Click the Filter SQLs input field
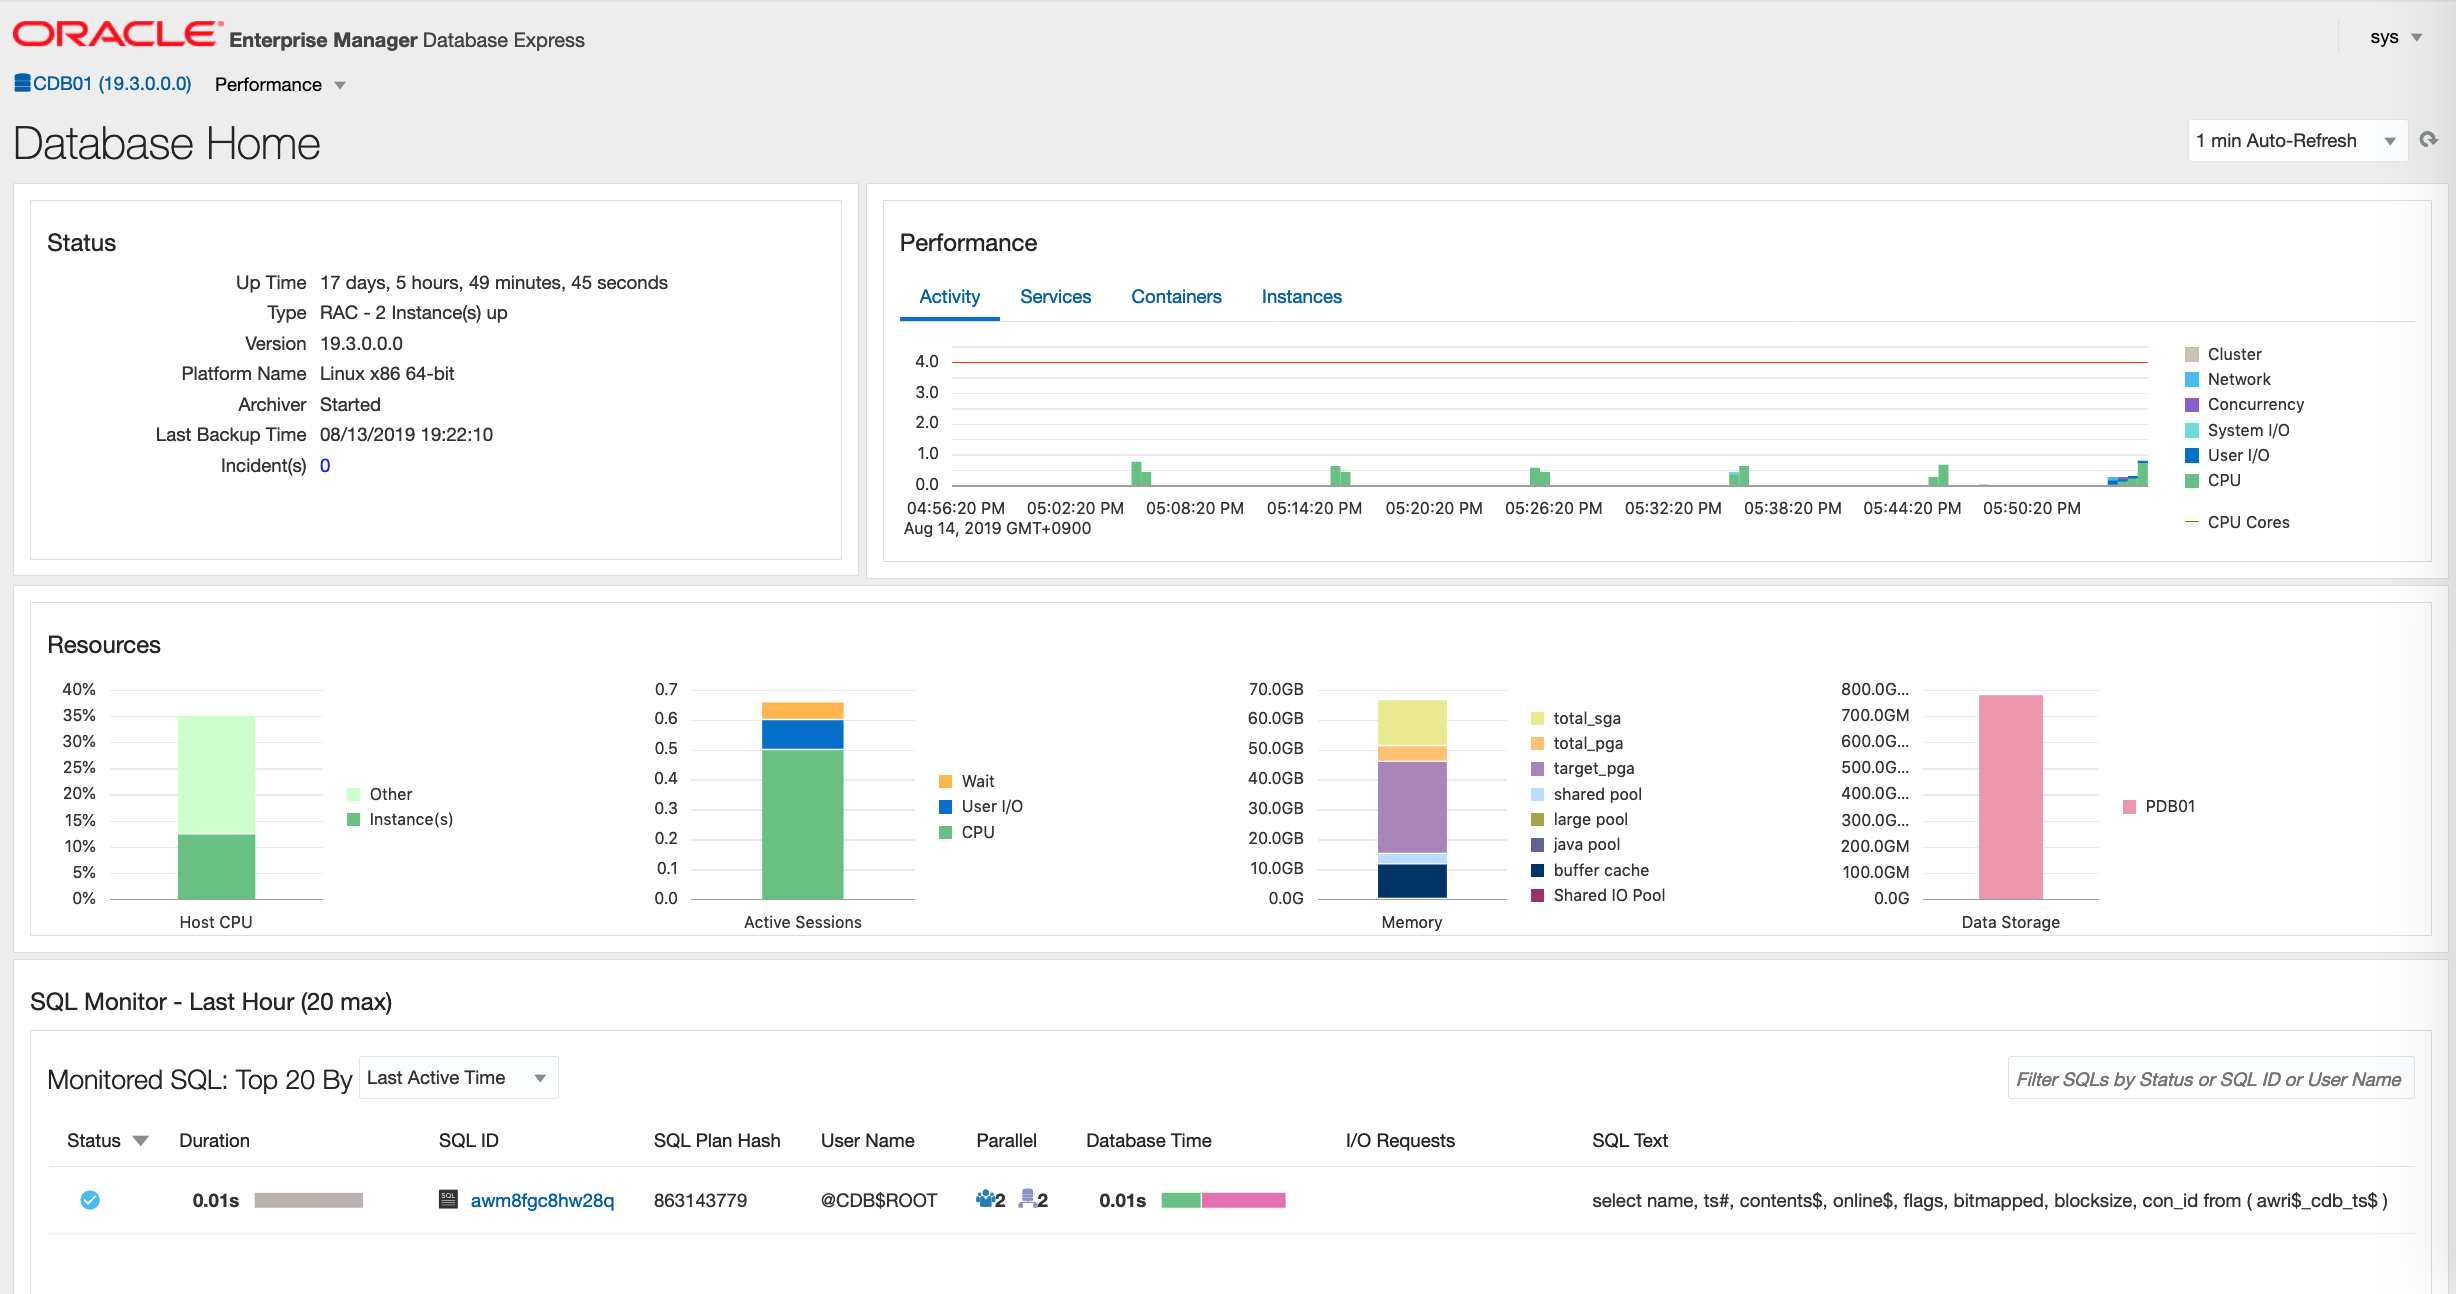Viewport: 2456px width, 1294px height. coord(2210,1079)
